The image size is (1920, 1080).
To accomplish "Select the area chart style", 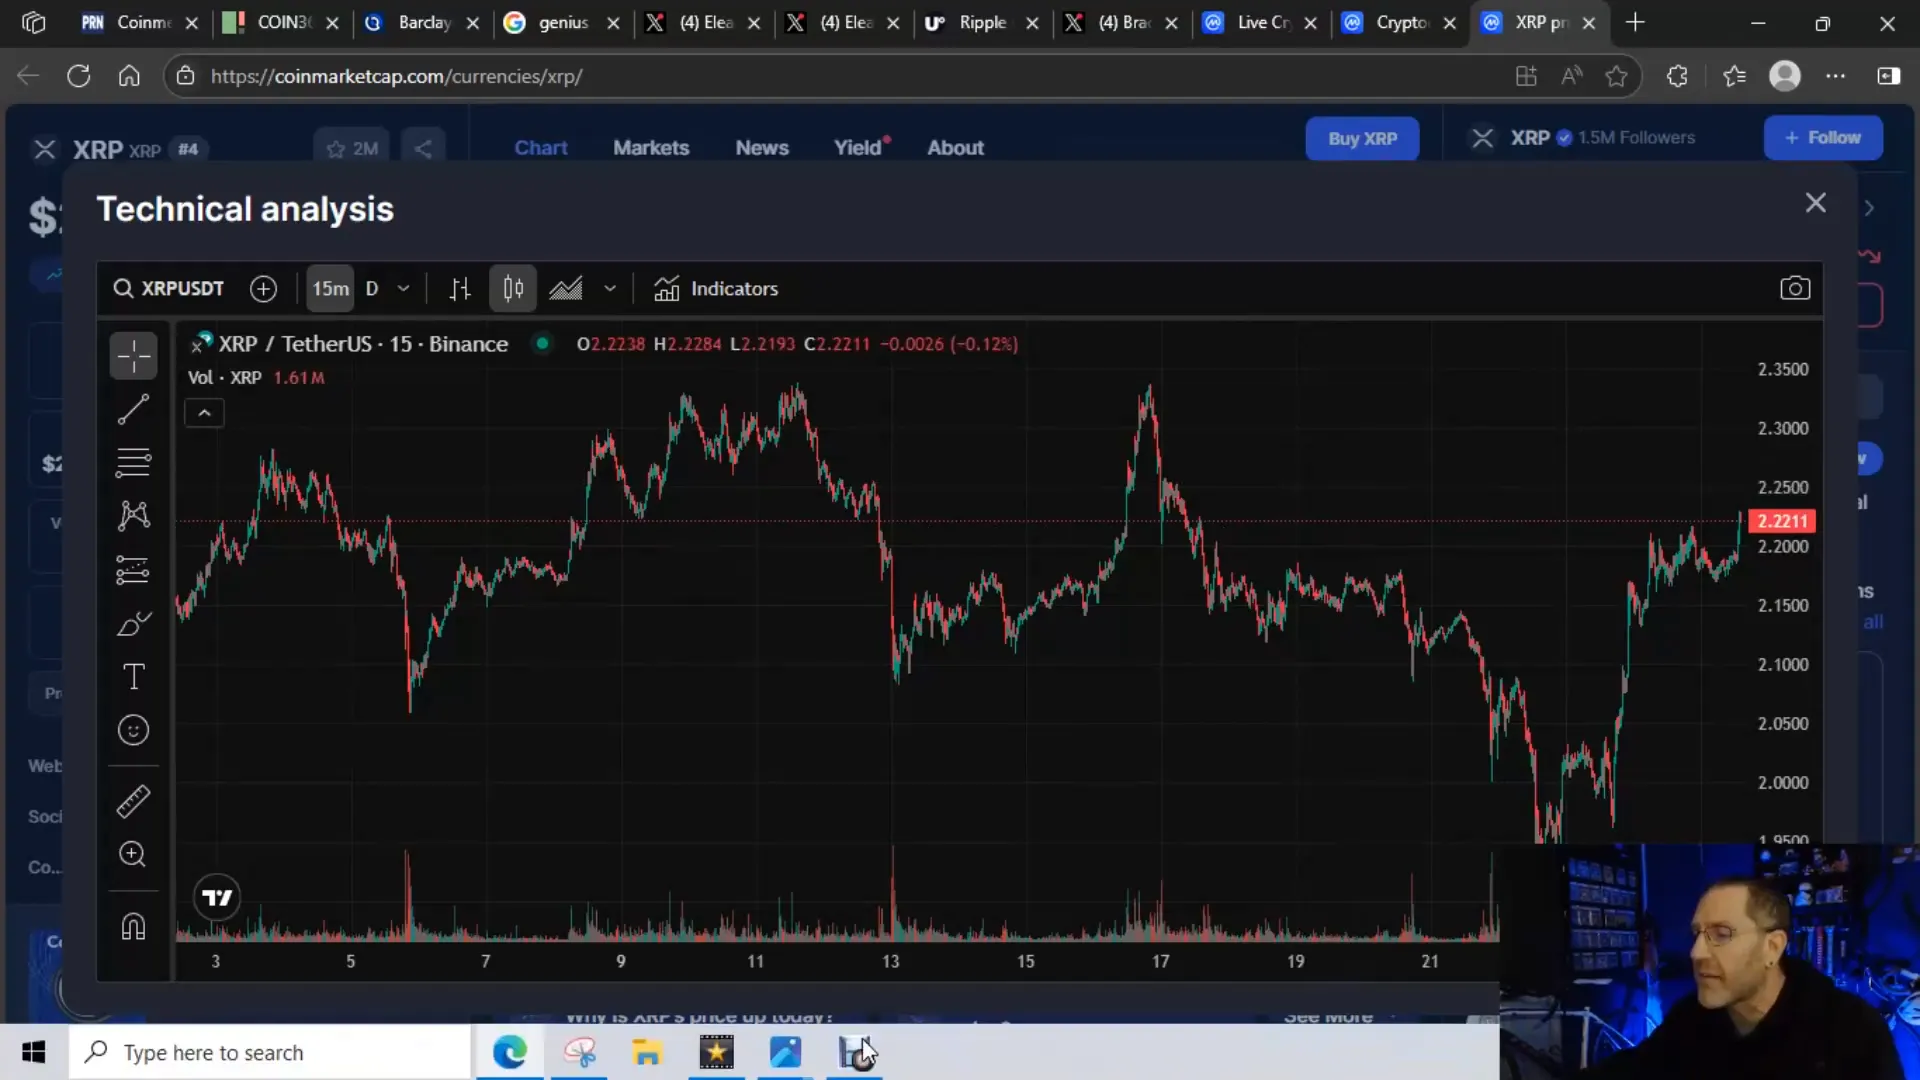I will (566, 289).
